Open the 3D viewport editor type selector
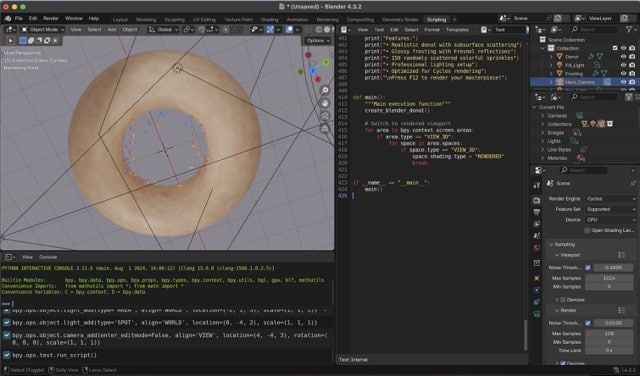 point(11,29)
